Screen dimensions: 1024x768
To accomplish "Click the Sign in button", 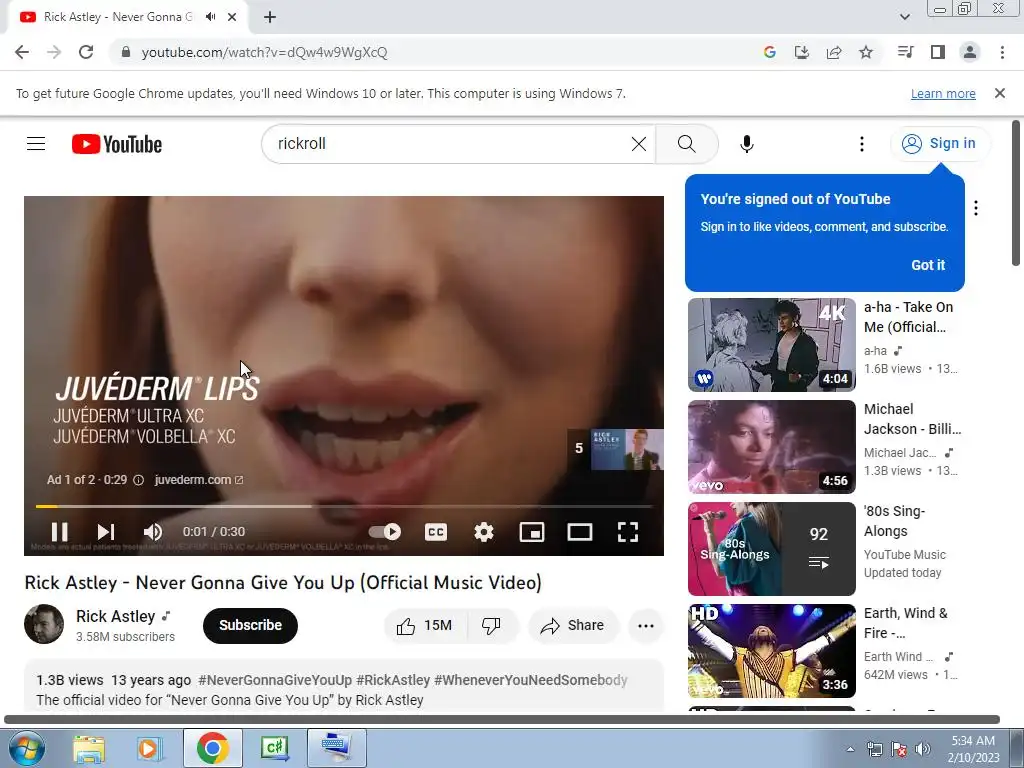I will (x=940, y=144).
